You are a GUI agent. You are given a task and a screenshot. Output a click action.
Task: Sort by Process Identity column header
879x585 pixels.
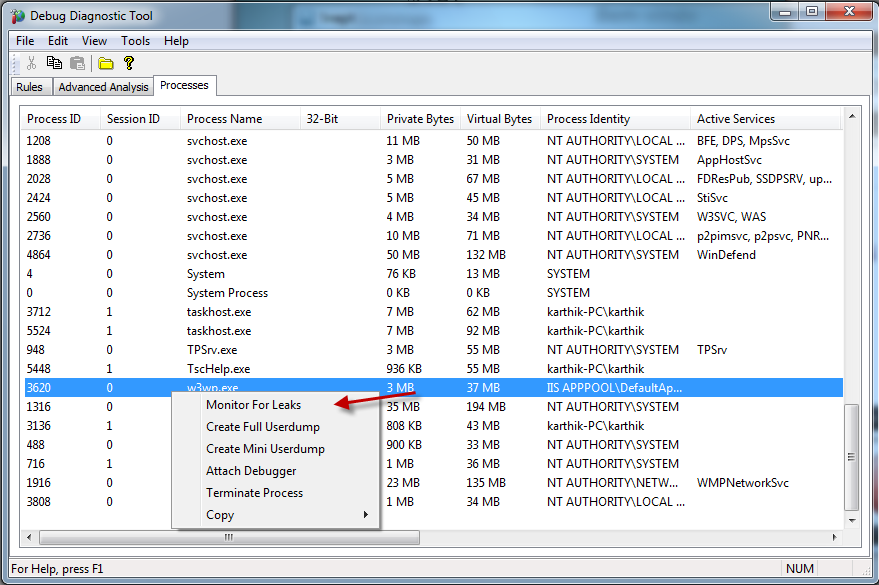coord(616,119)
